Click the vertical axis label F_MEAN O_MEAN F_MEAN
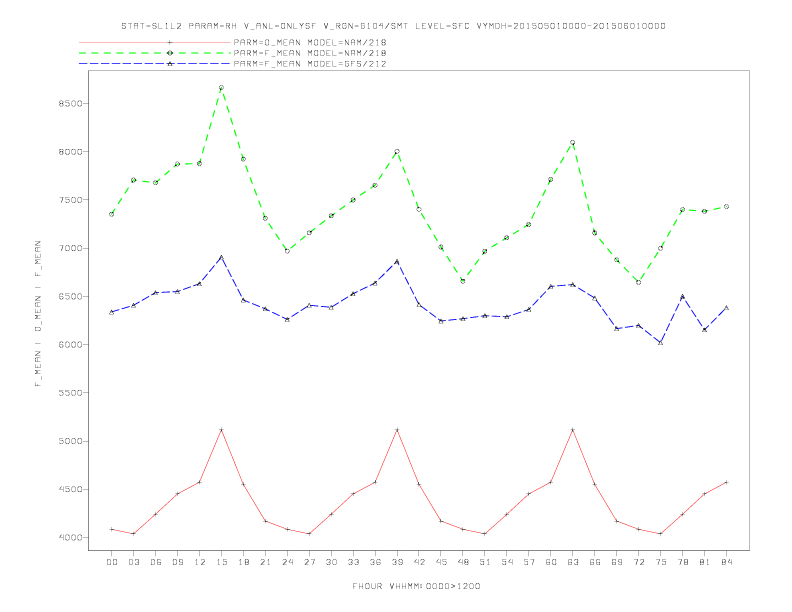792x612 pixels. [38, 314]
